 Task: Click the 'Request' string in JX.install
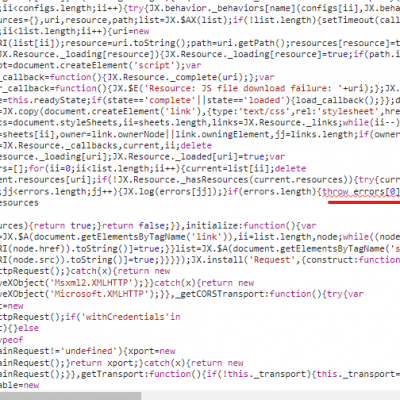(272, 260)
